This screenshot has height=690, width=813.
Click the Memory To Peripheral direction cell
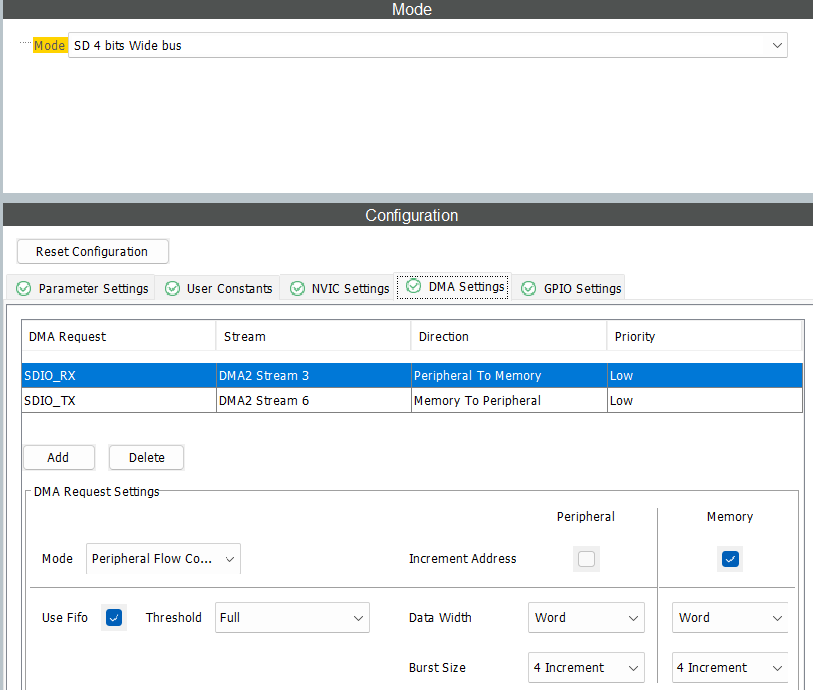pyautogui.click(x=509, y=400)
